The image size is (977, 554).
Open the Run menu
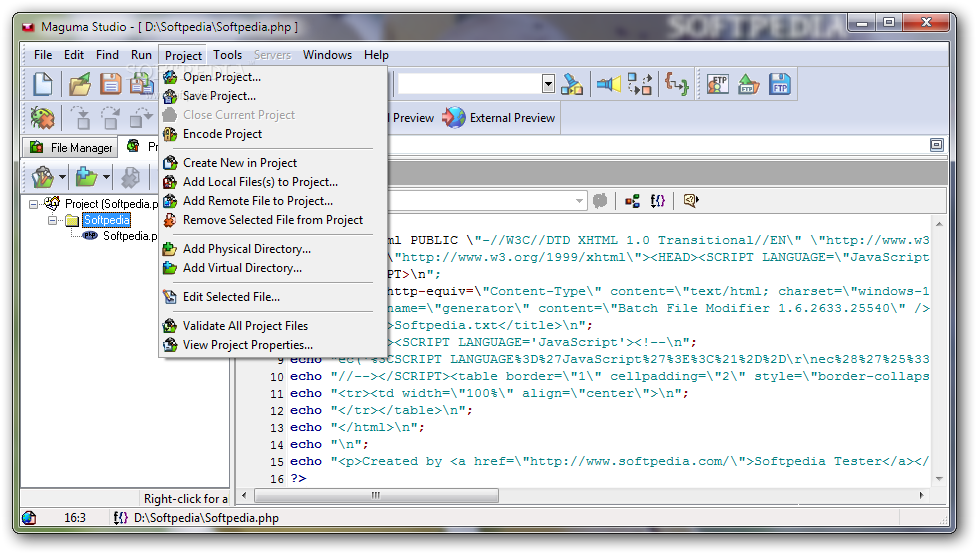click(x=141, y=55)
